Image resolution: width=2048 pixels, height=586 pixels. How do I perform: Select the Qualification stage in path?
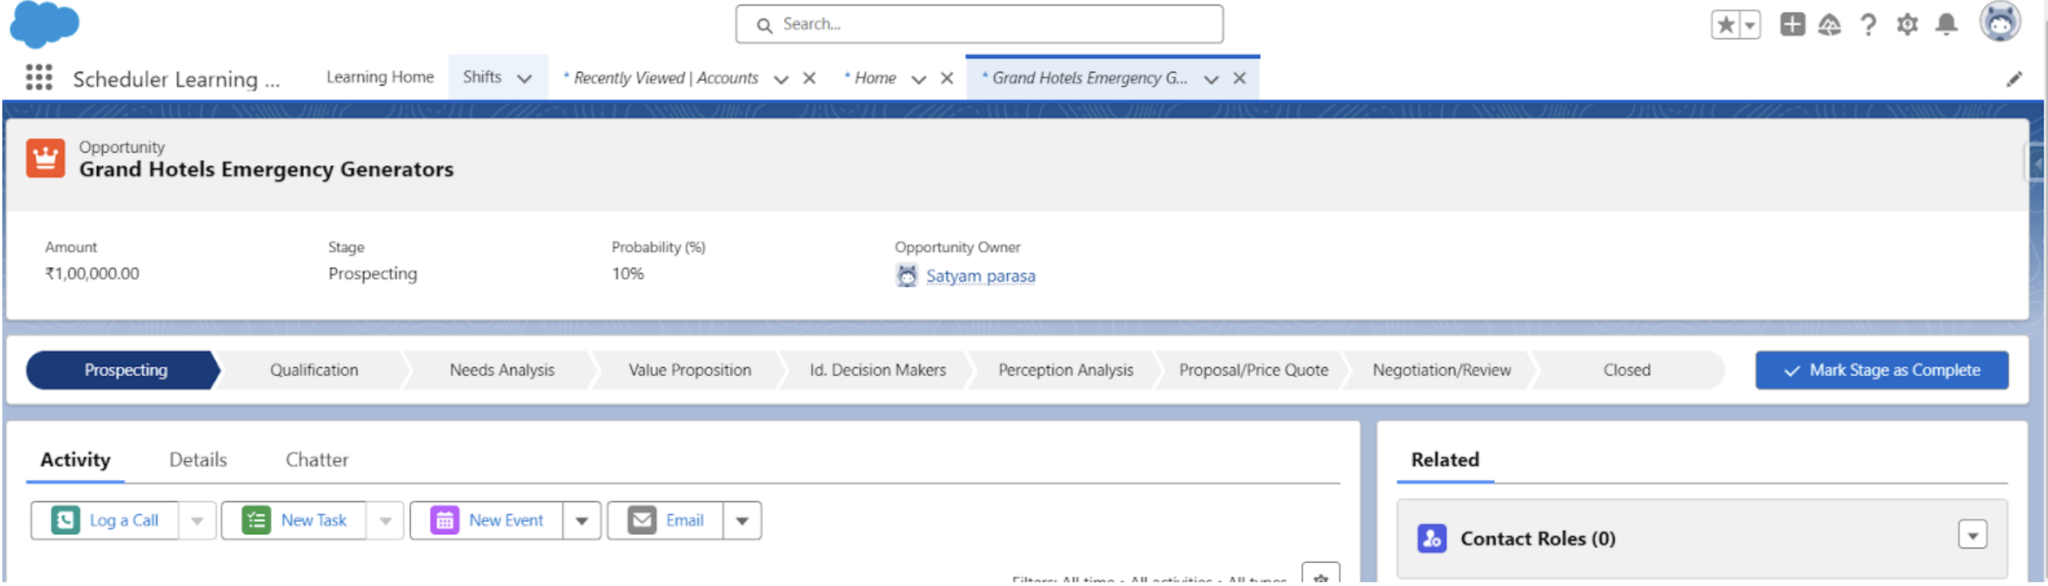click(x=314, y=370)
